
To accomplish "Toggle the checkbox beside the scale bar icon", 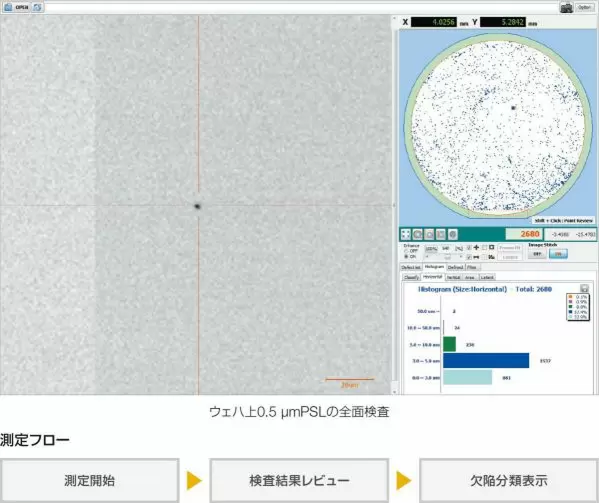I will (469, 257).
